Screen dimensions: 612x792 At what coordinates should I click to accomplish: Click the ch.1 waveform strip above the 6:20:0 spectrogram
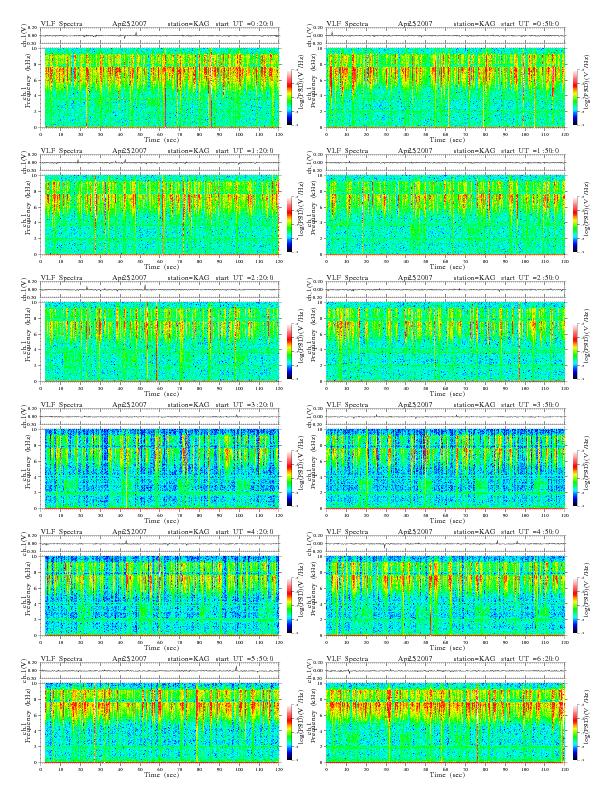[x=445, y=671]
